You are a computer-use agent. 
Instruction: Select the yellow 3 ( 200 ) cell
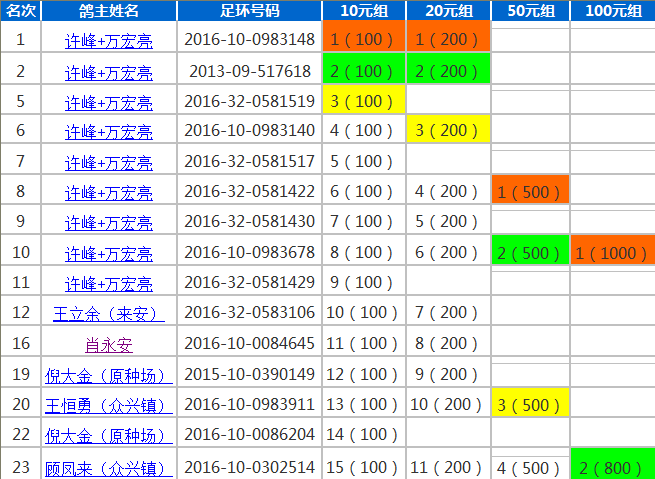448,131
